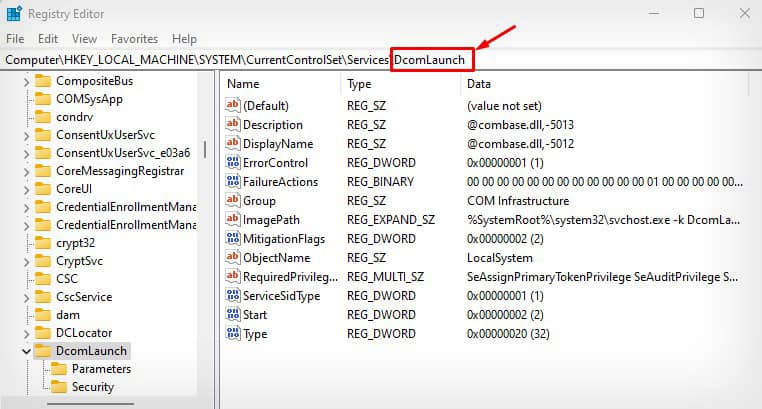Open the Help menu

pyautogui.click(x=184, y=39)
